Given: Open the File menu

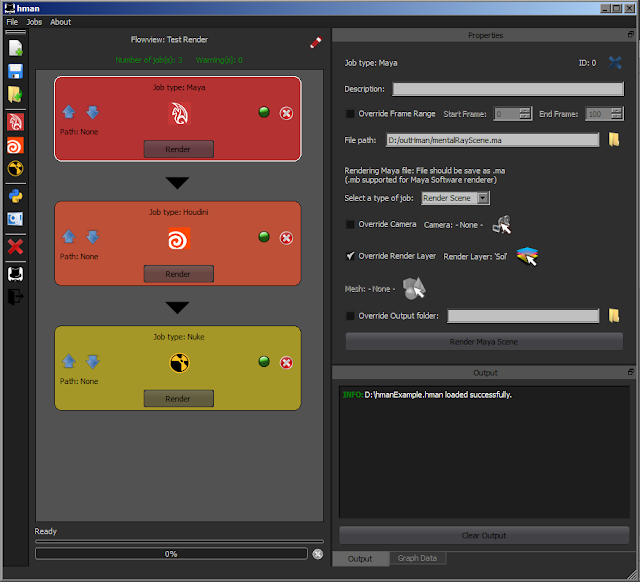Looking at the screenshot, I should click(12, 22).
